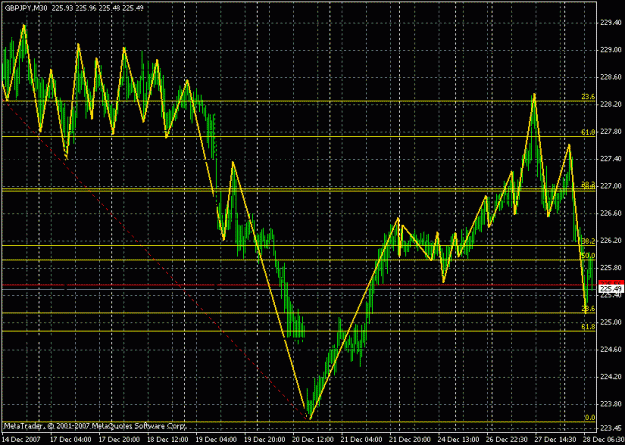Click the 23.6 Fibonacci label near 228.20

pyautogui.click(x=588, y=96)
